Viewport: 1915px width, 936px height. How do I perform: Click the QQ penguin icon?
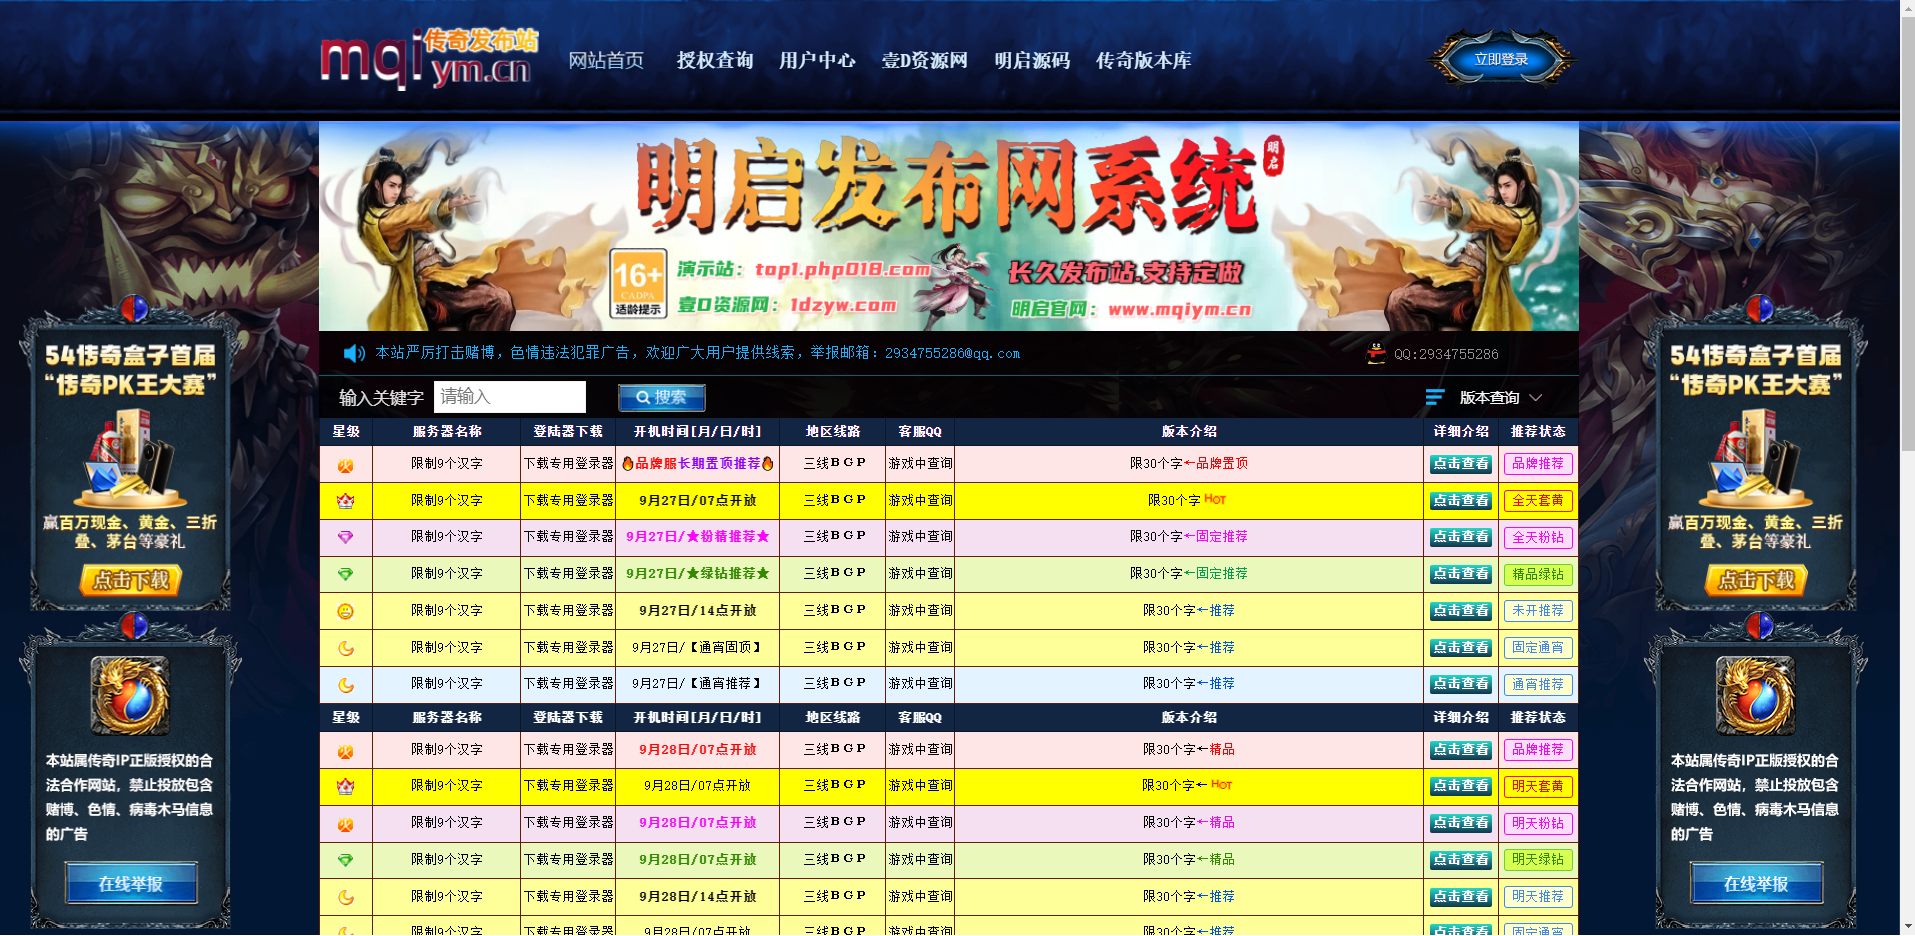1376,354
